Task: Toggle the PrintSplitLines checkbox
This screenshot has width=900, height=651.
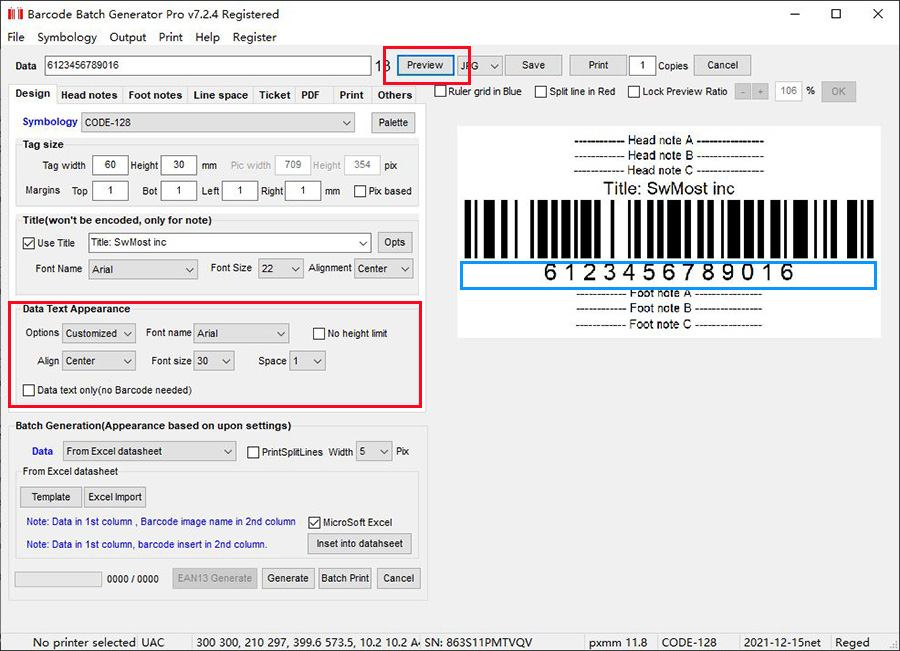Action: coord(253,452)
